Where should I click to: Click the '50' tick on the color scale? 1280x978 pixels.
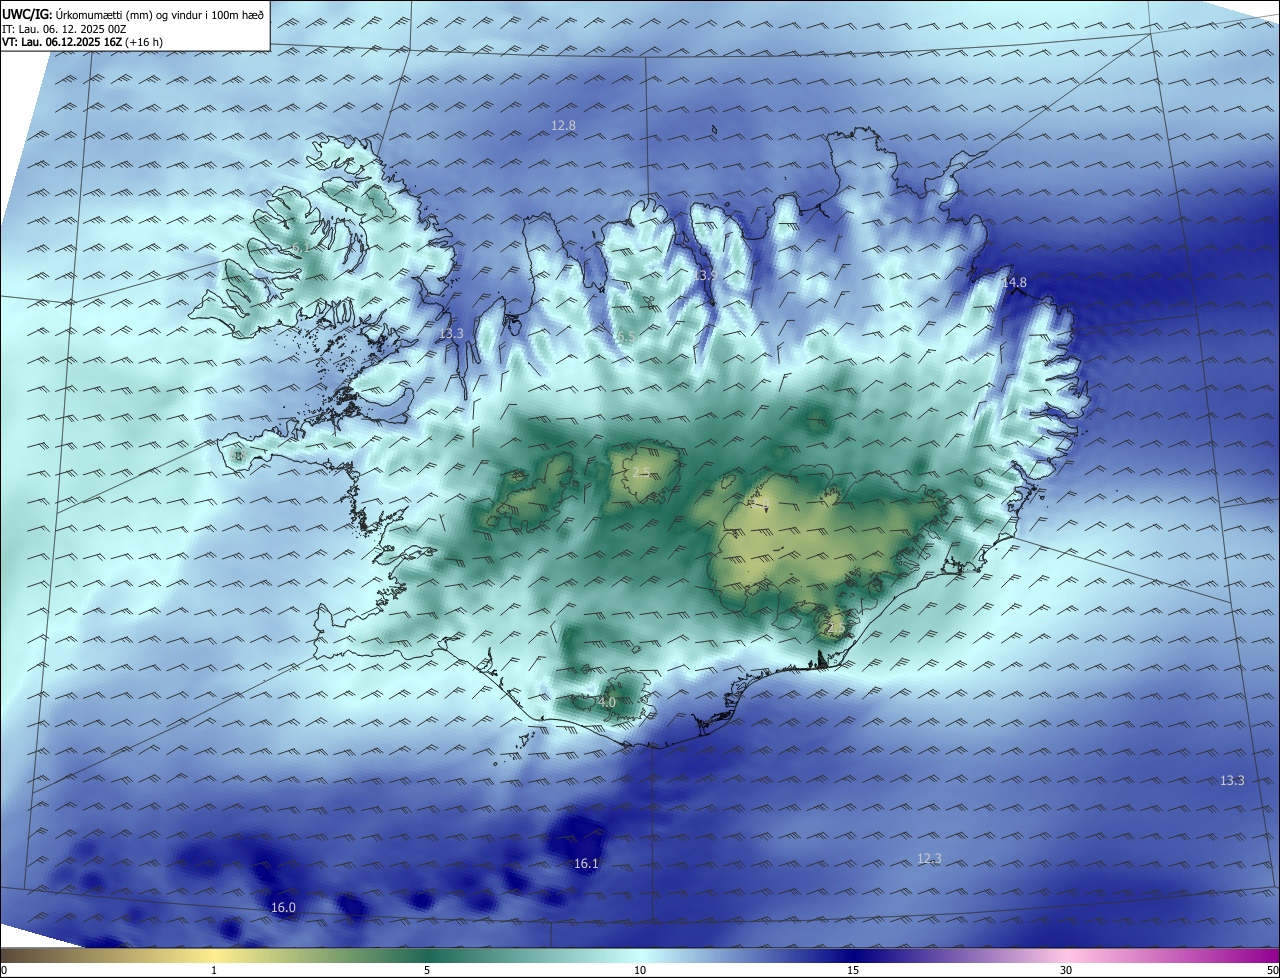1272,970
